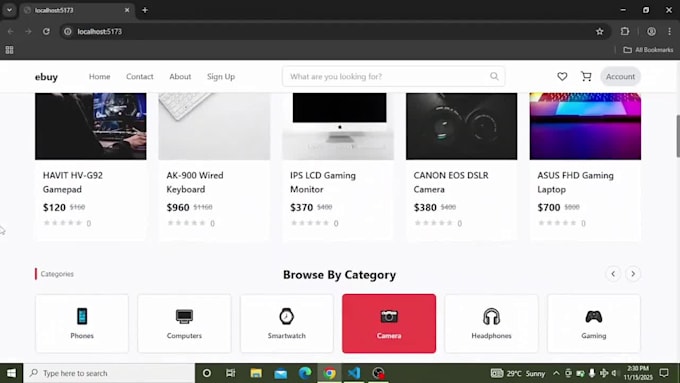The height and width of the screenshot is (383, 680).
Task: Go to Home nav link
Action: pyautogui.click(x=99, y=76)
